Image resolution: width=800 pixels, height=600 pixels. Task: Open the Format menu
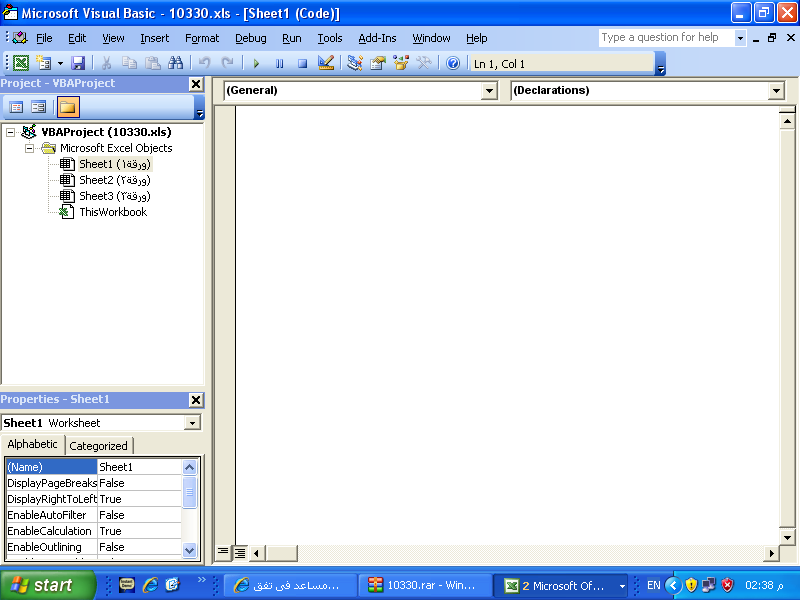pos(202,38)
